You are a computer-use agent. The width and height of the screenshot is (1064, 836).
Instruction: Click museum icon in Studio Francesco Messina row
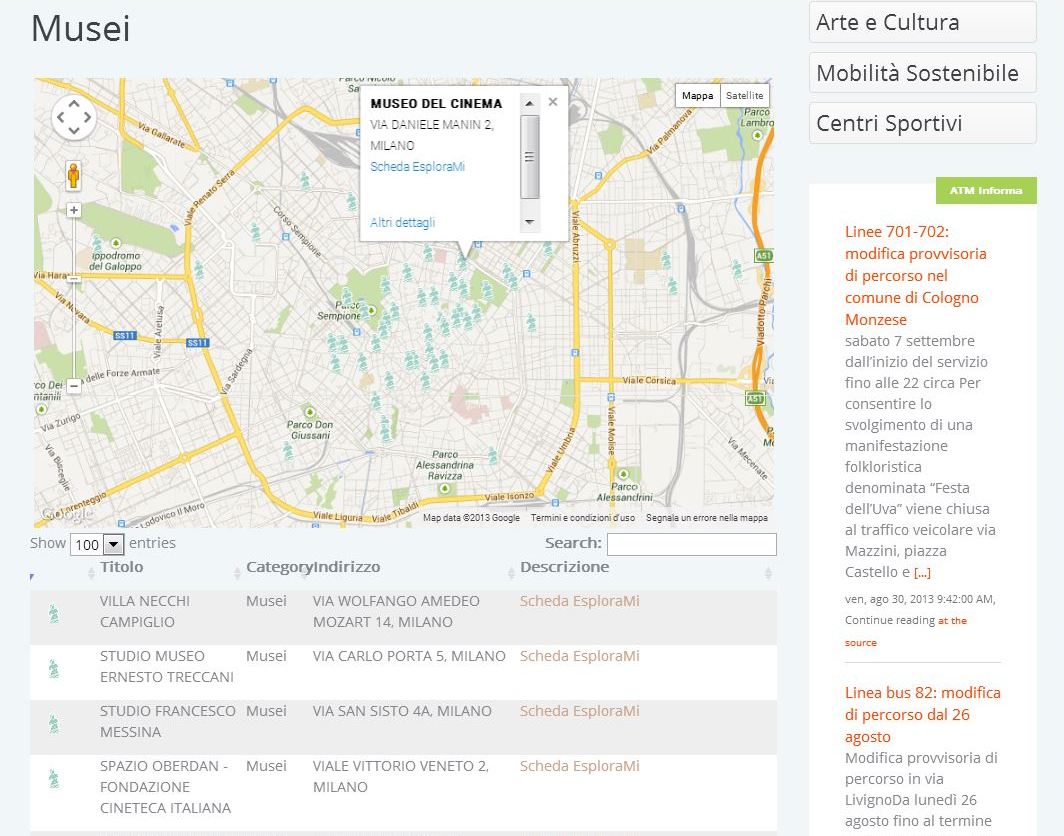(54, 724)
